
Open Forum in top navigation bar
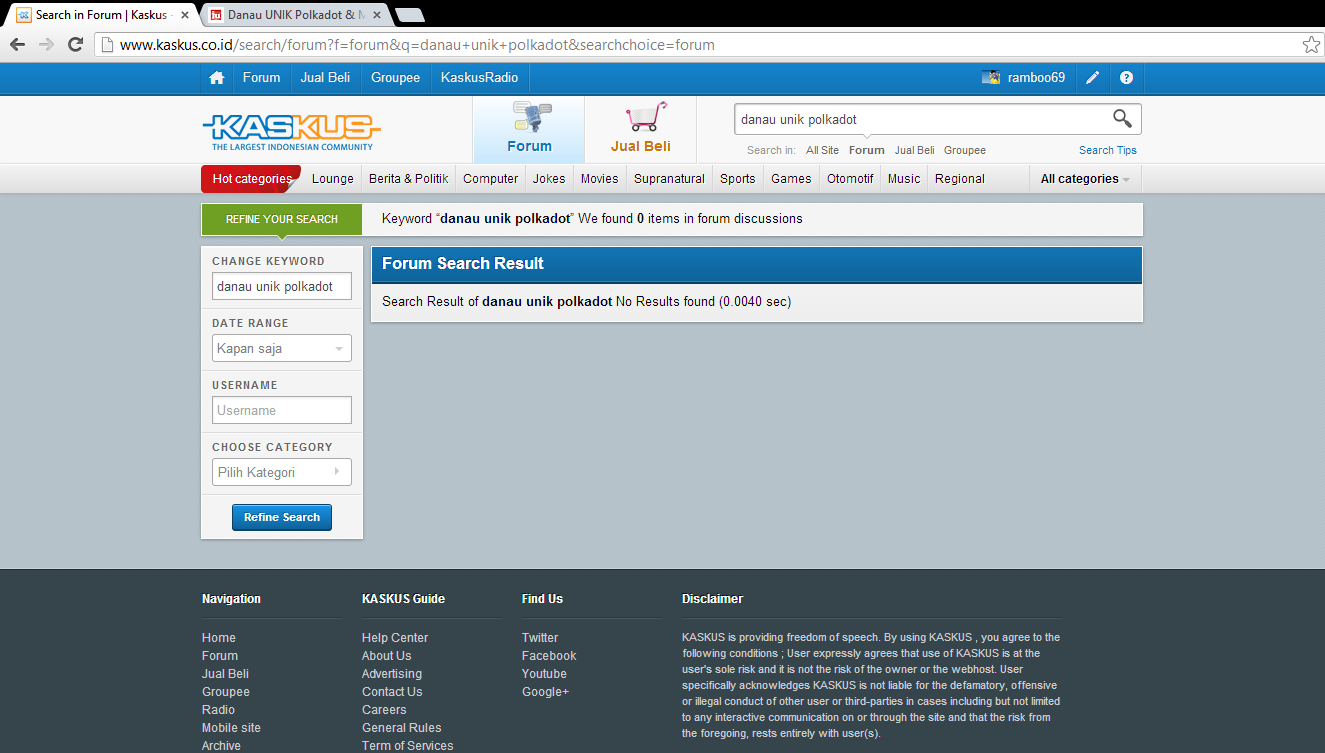pos(261,78)
